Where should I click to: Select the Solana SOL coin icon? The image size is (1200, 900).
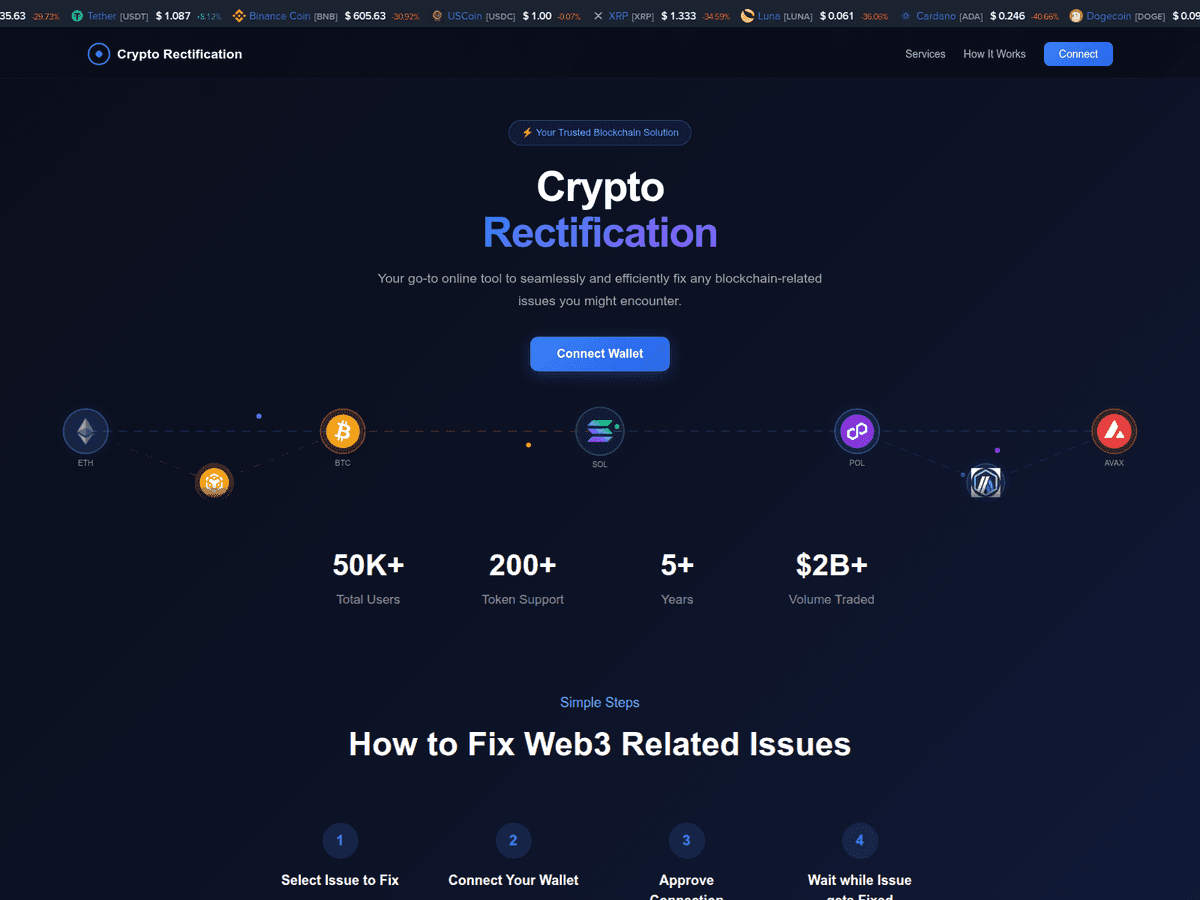click(x=600, y=432)
